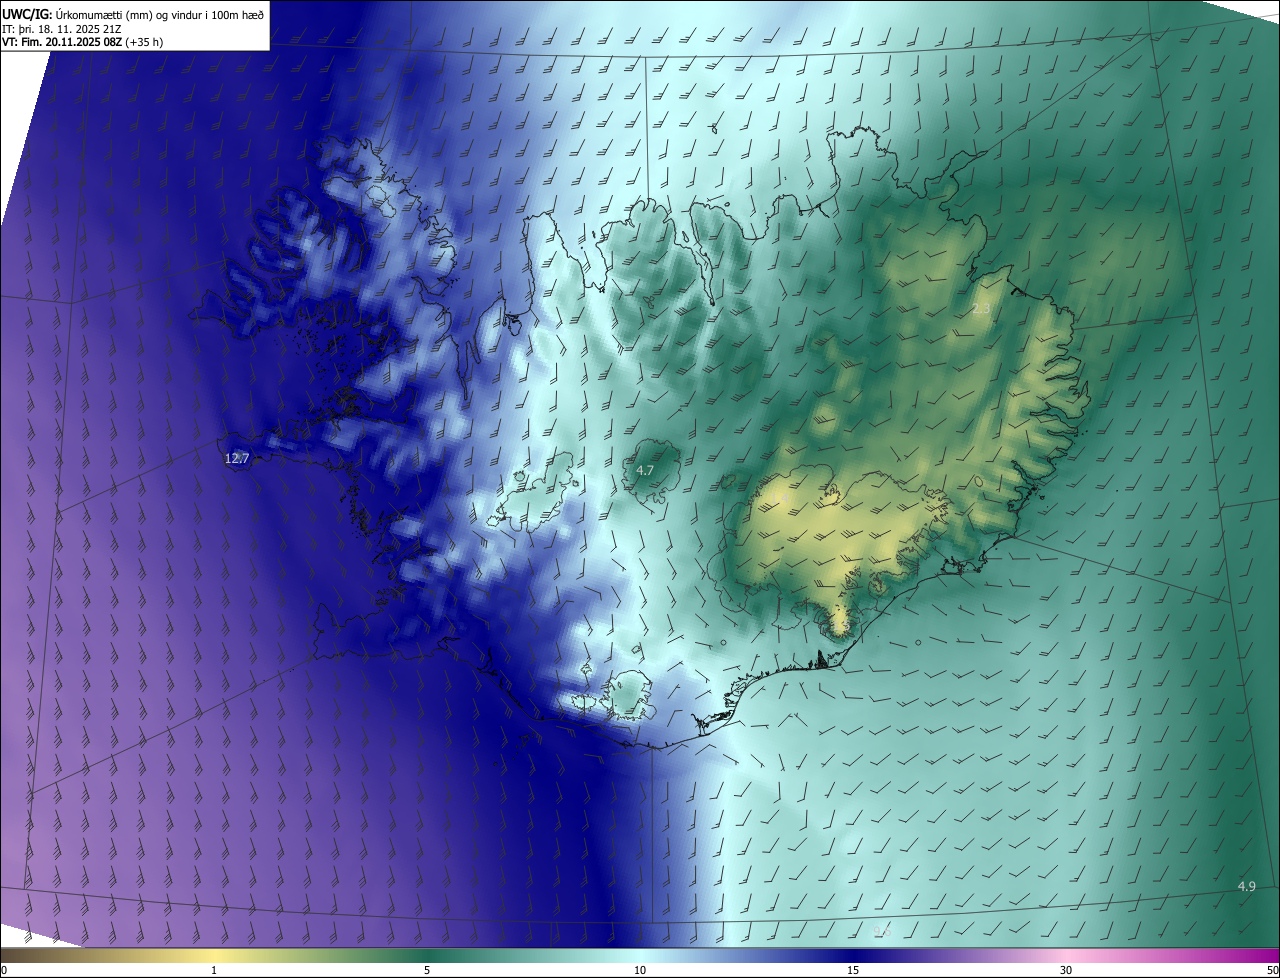Click the UWC/IG title line in the header
Image resolution: width=1280 pixels, height=978 pixels.
click(x=133, y=14)
